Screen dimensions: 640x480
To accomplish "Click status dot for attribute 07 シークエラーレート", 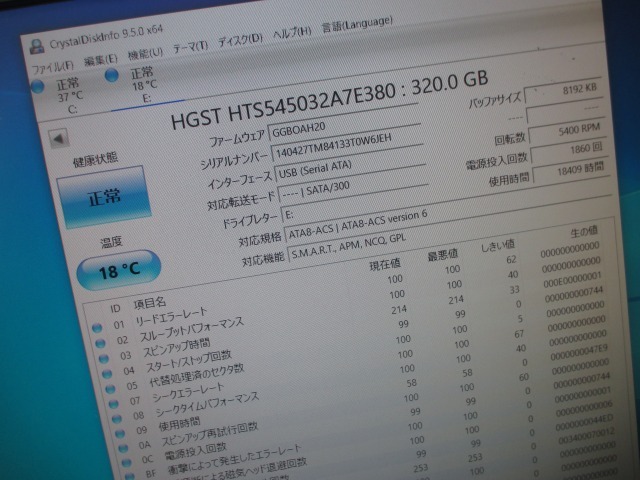I will click(x=113, y=404).
